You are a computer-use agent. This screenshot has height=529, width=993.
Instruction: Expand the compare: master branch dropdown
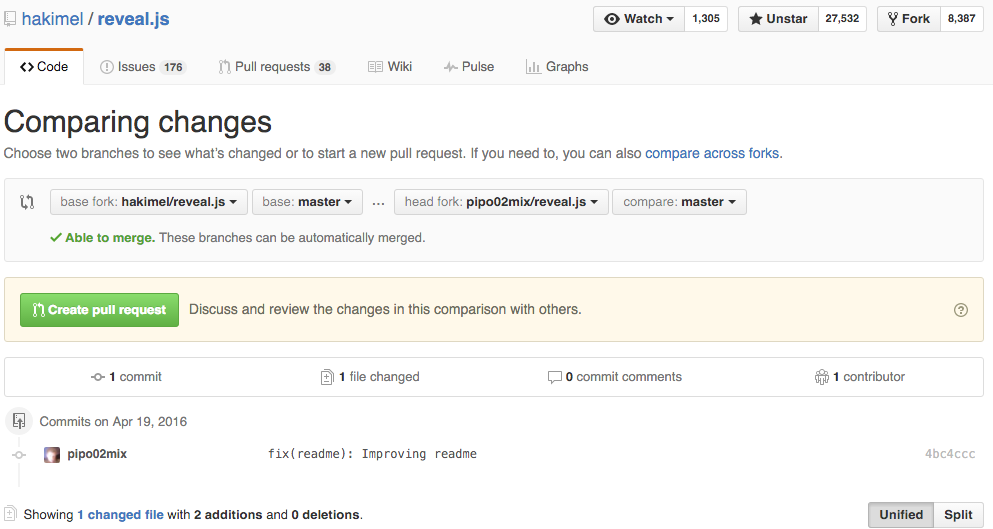tap(679, 202)
